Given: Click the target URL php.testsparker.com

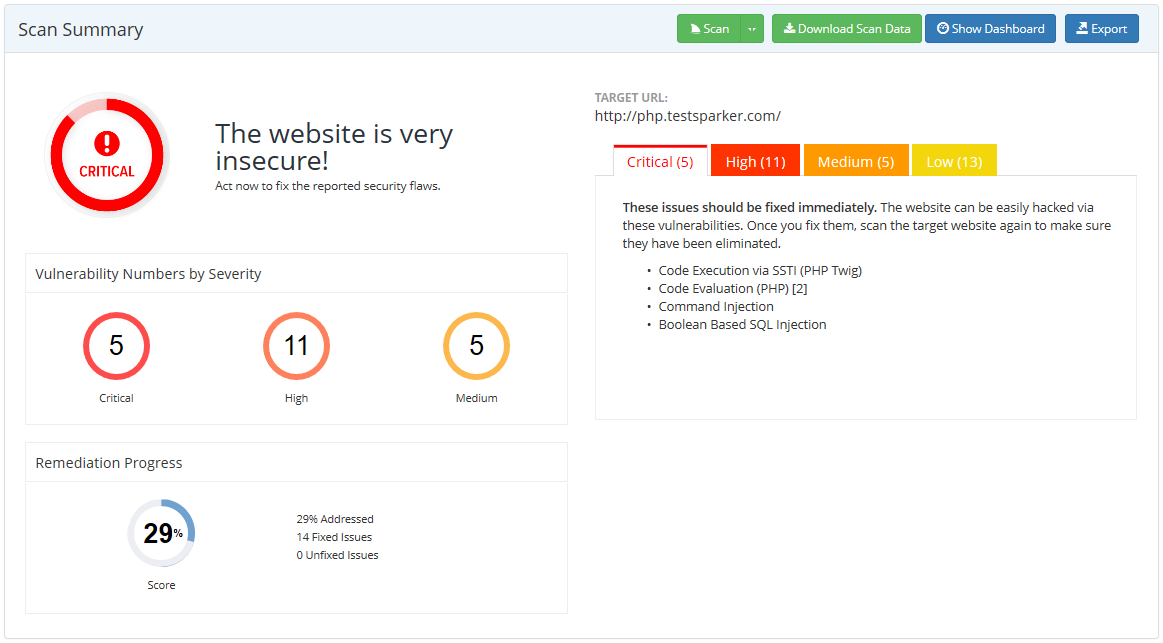Looking at the screenshot, I should click(x=687, y=116).
